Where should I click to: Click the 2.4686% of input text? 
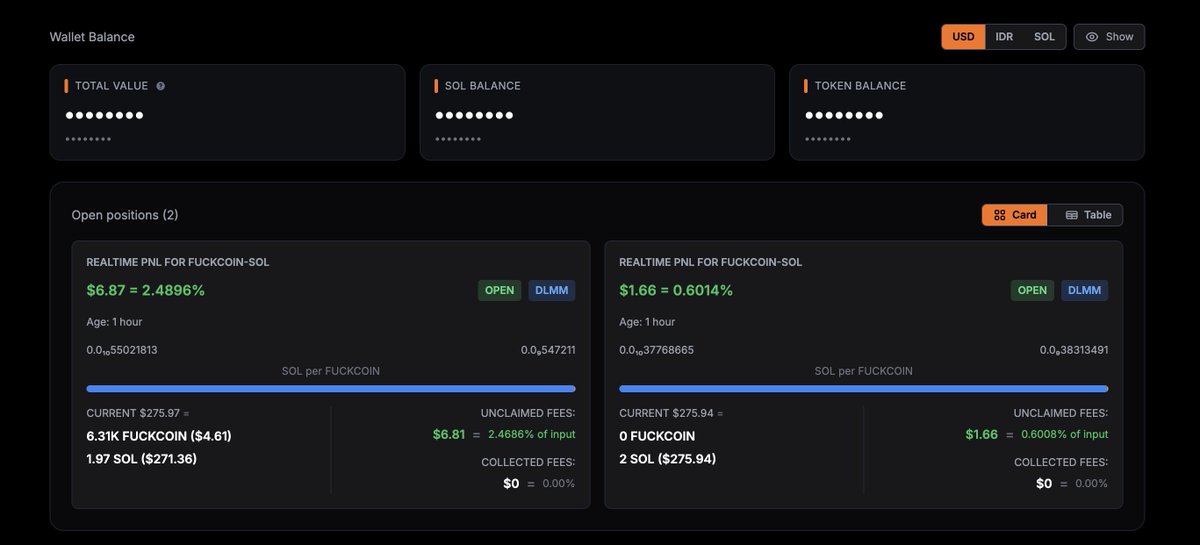(532, 434)
